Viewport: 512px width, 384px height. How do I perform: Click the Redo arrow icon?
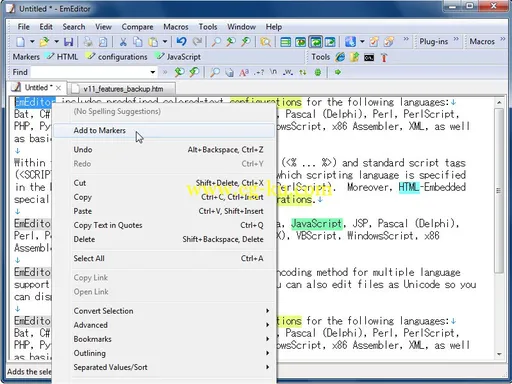(197, 42)
